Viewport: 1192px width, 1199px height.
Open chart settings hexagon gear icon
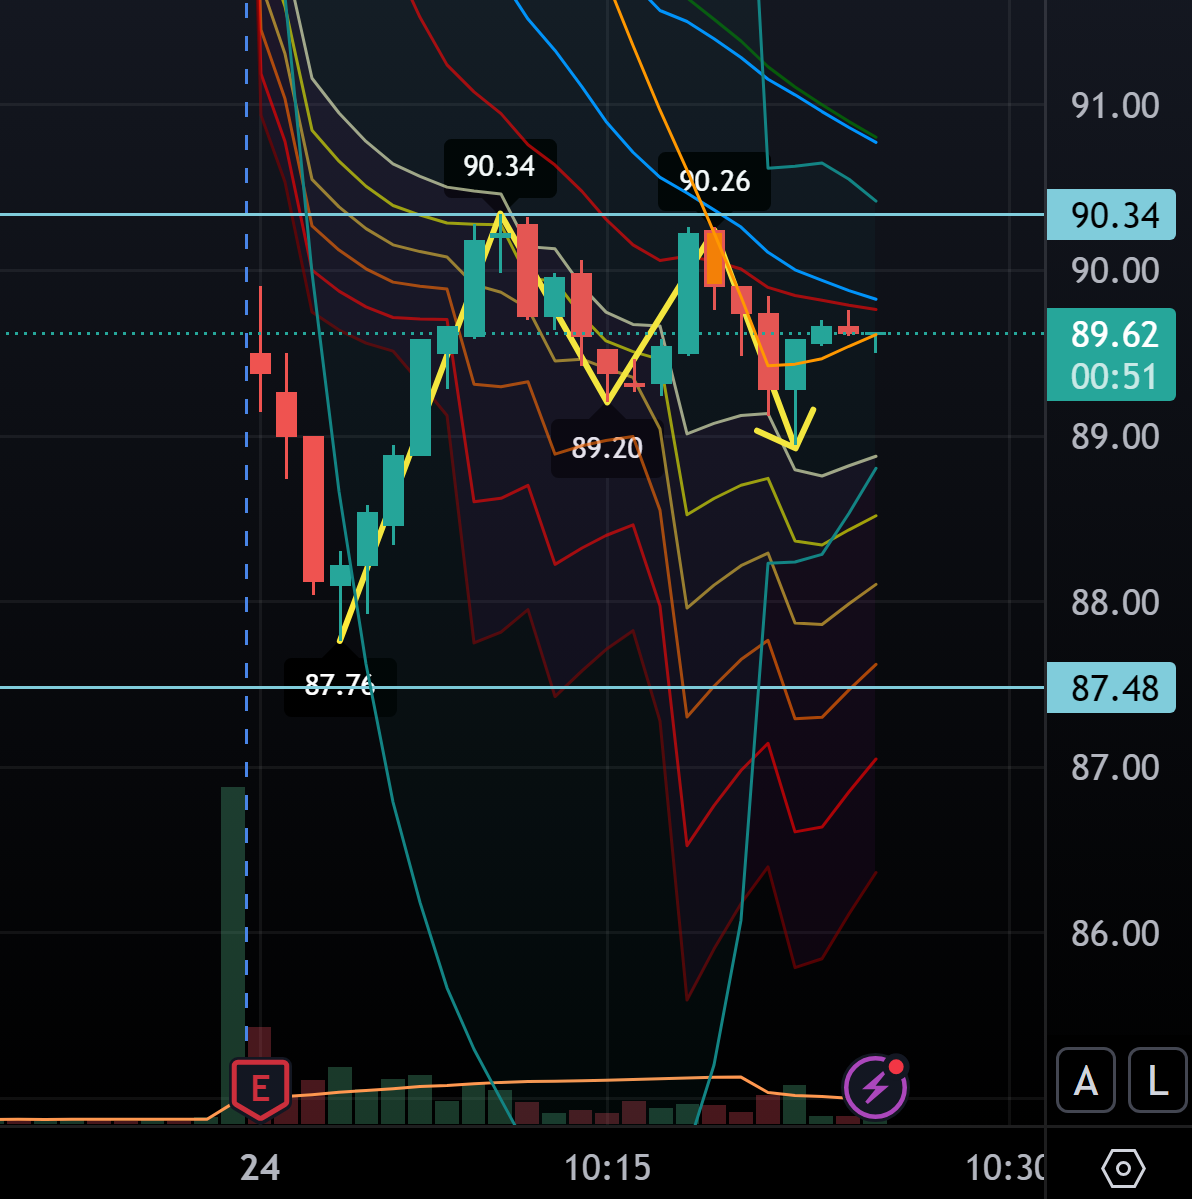(1122, 1168)
